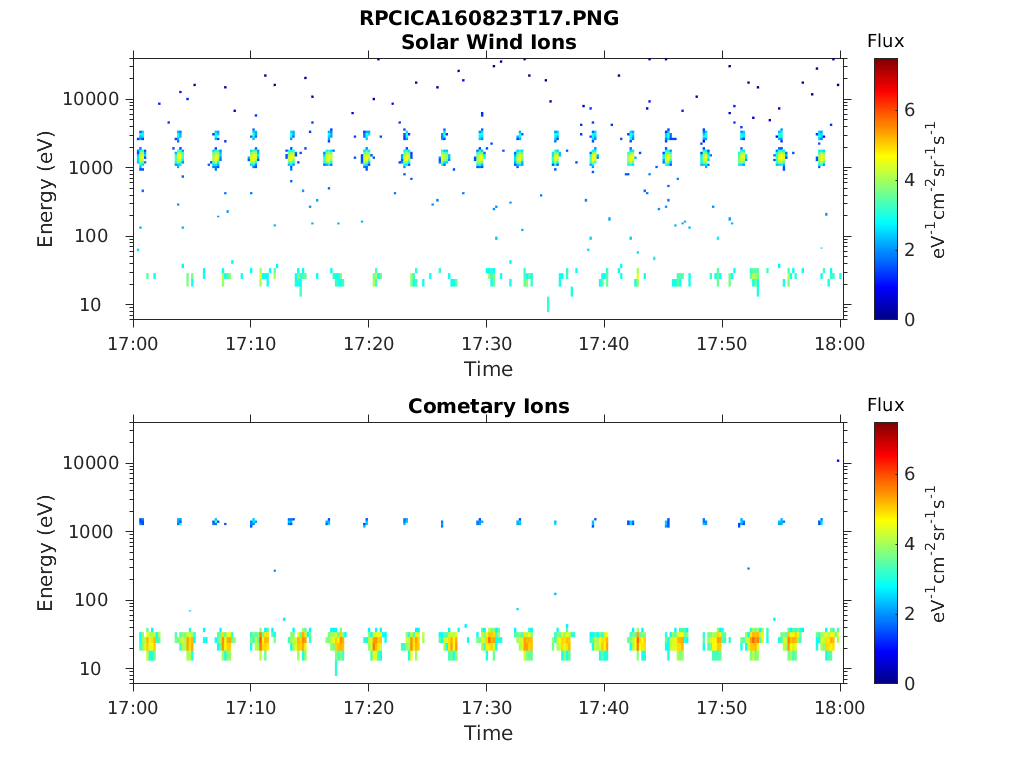Select Energy (eV) axis label of Solar Wind plot
Screen dimensions: 1024x768
pos(46,188)
